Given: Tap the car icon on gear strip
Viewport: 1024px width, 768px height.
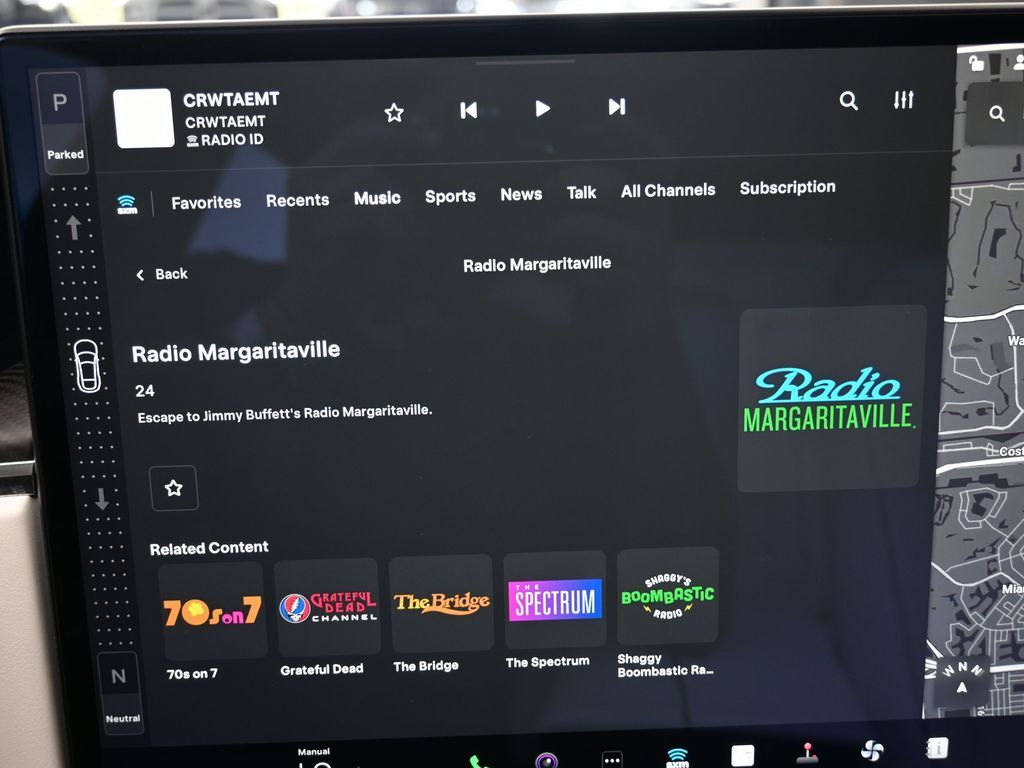Looking at the screenshot, I should 87,366.
